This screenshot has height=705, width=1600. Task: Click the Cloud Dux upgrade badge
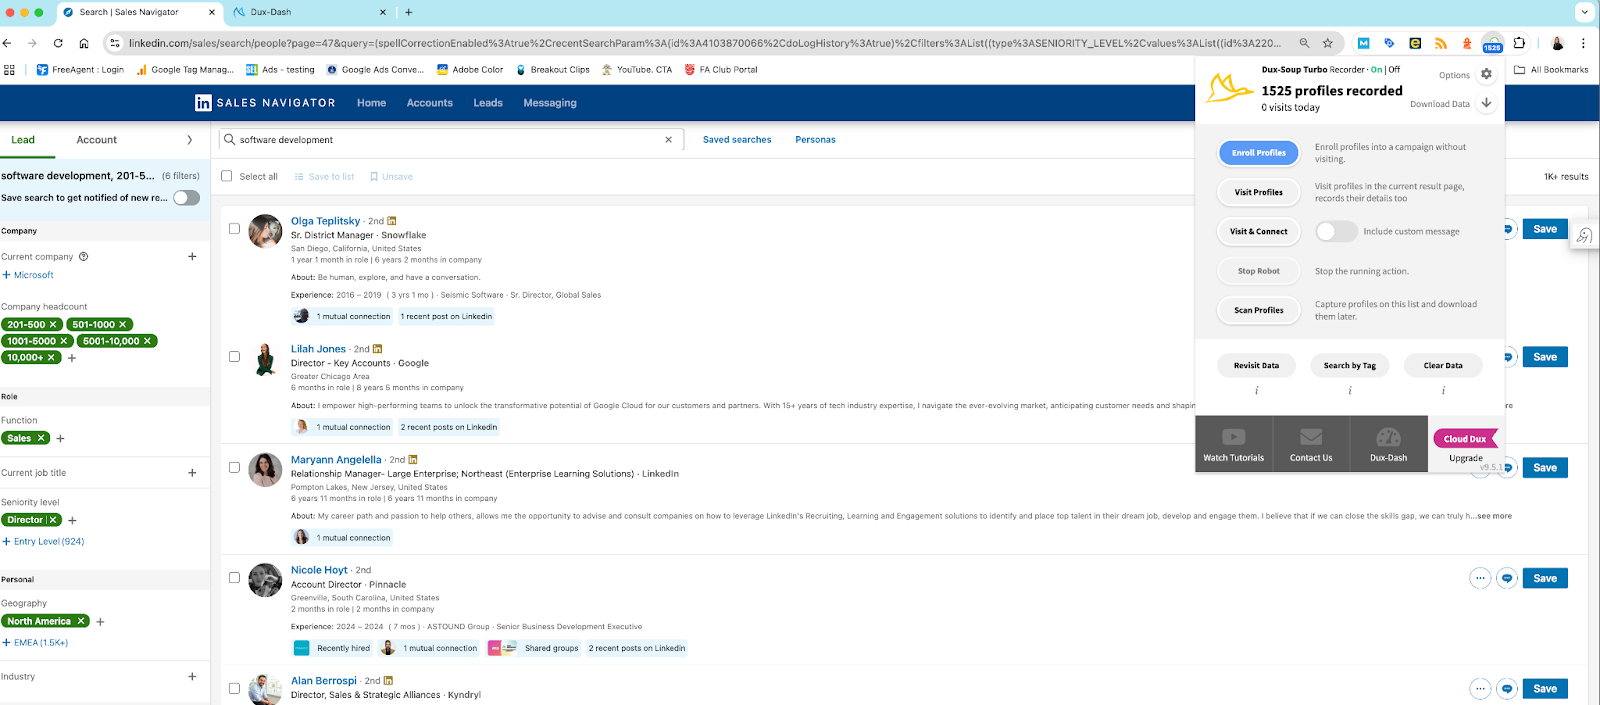[1465, 439]
